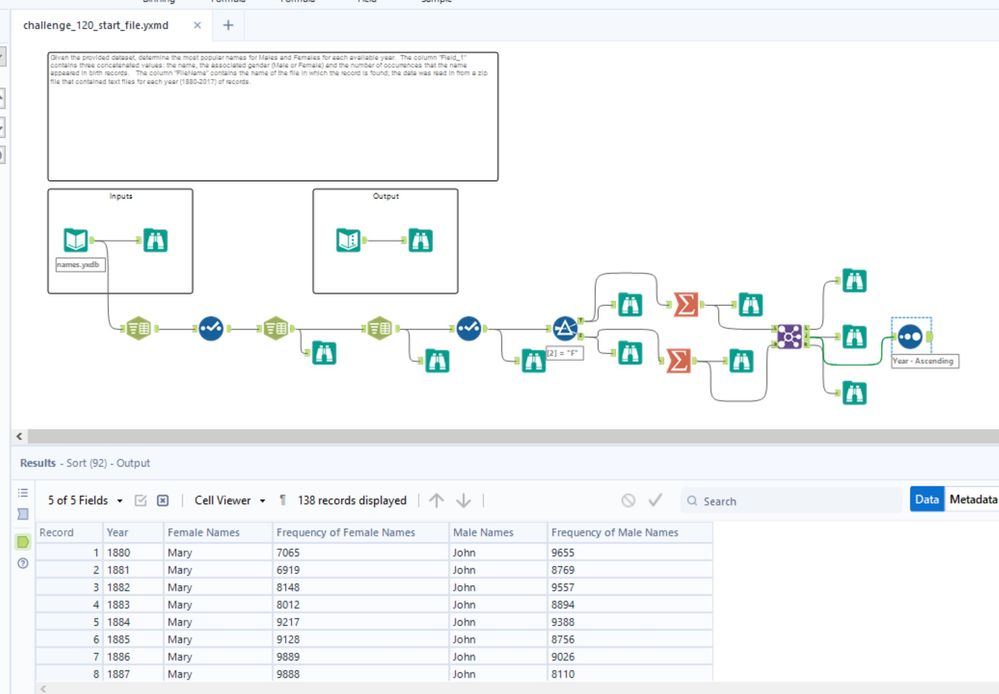Open the 5 of 5 Fields dropdown
This screenshot has height=694, width=999.
(x=85, y=500)
